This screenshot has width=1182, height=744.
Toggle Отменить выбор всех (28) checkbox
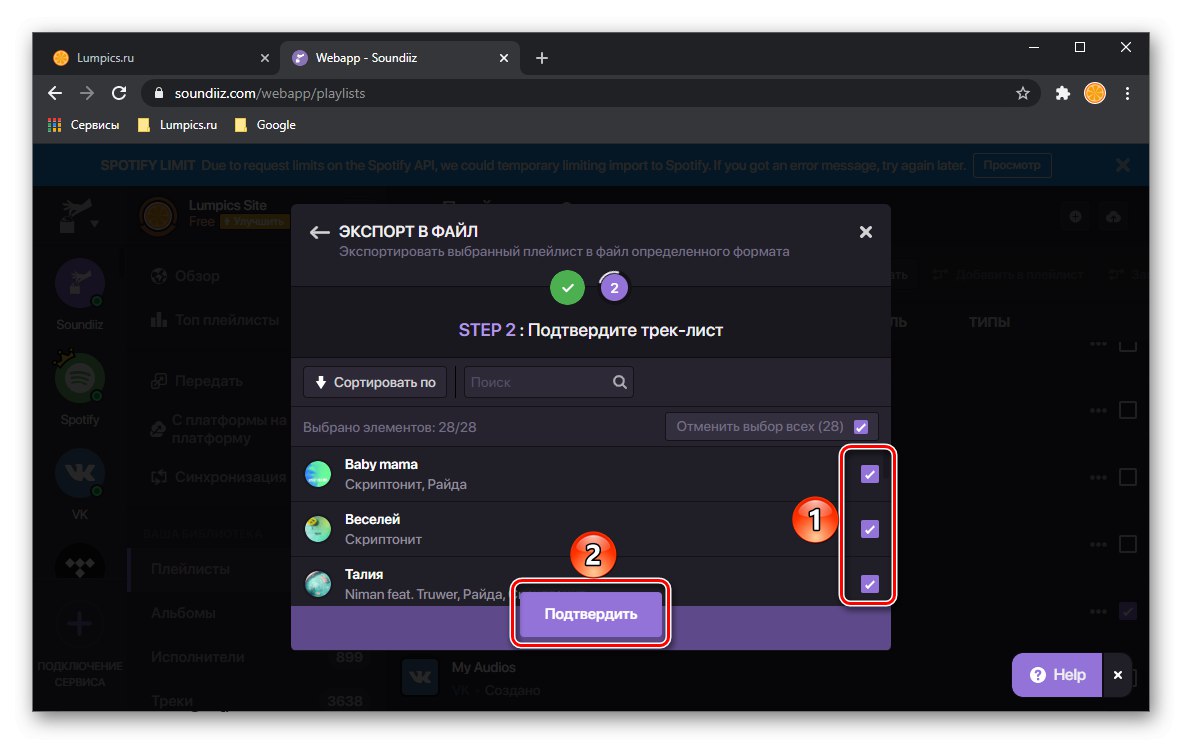(861, 427)
